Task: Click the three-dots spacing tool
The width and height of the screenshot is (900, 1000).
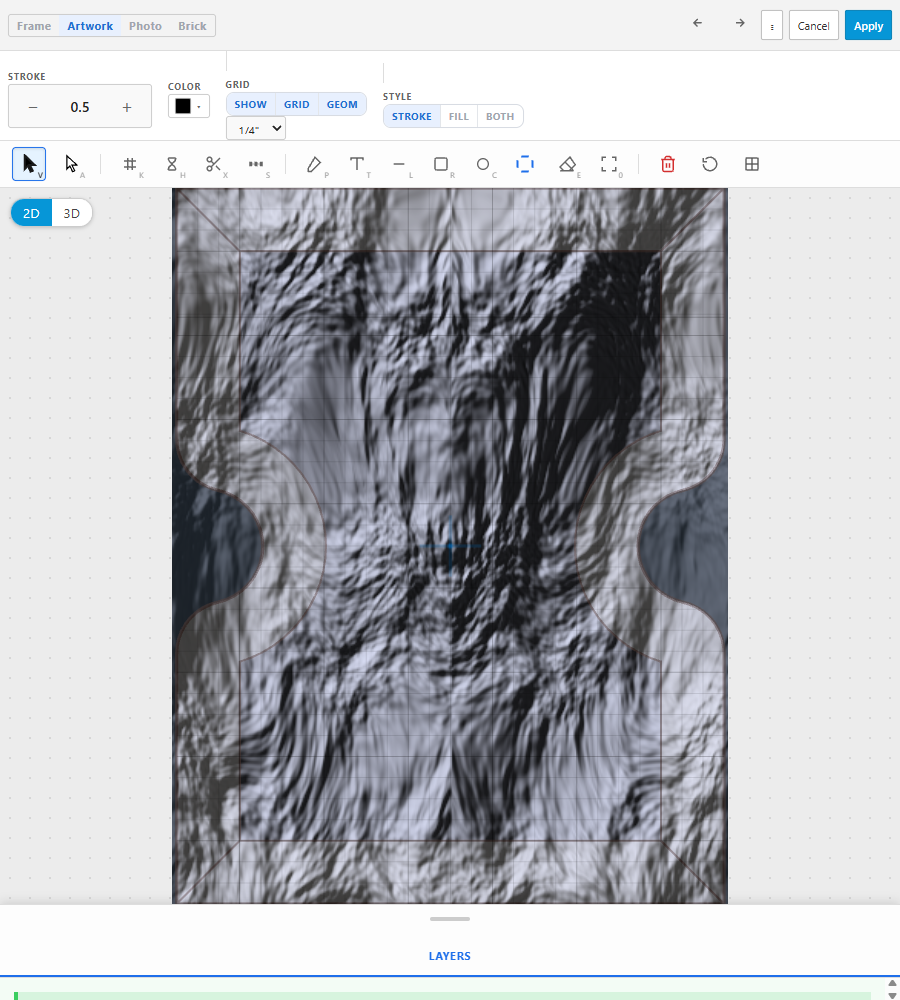Action: [256, 164]
